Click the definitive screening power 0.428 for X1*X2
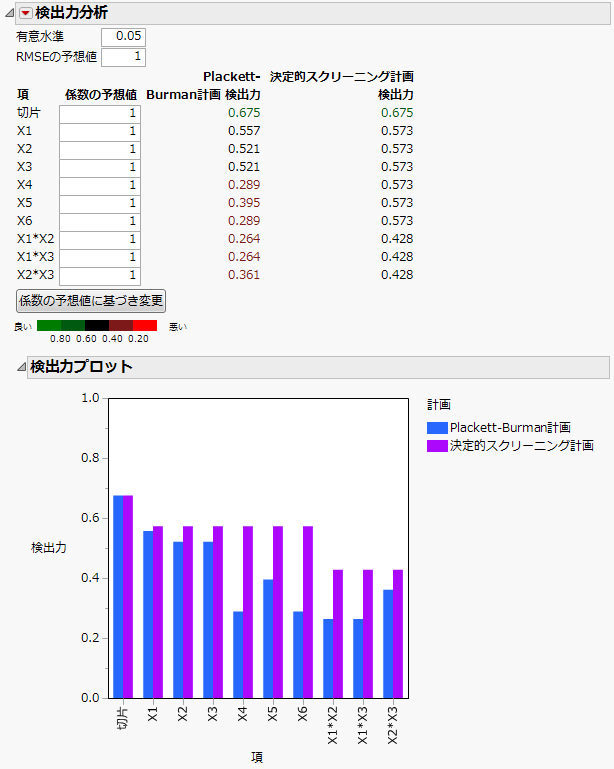This screenshot has height=769, width=614. pyautogui.click(x=397, y=239)
